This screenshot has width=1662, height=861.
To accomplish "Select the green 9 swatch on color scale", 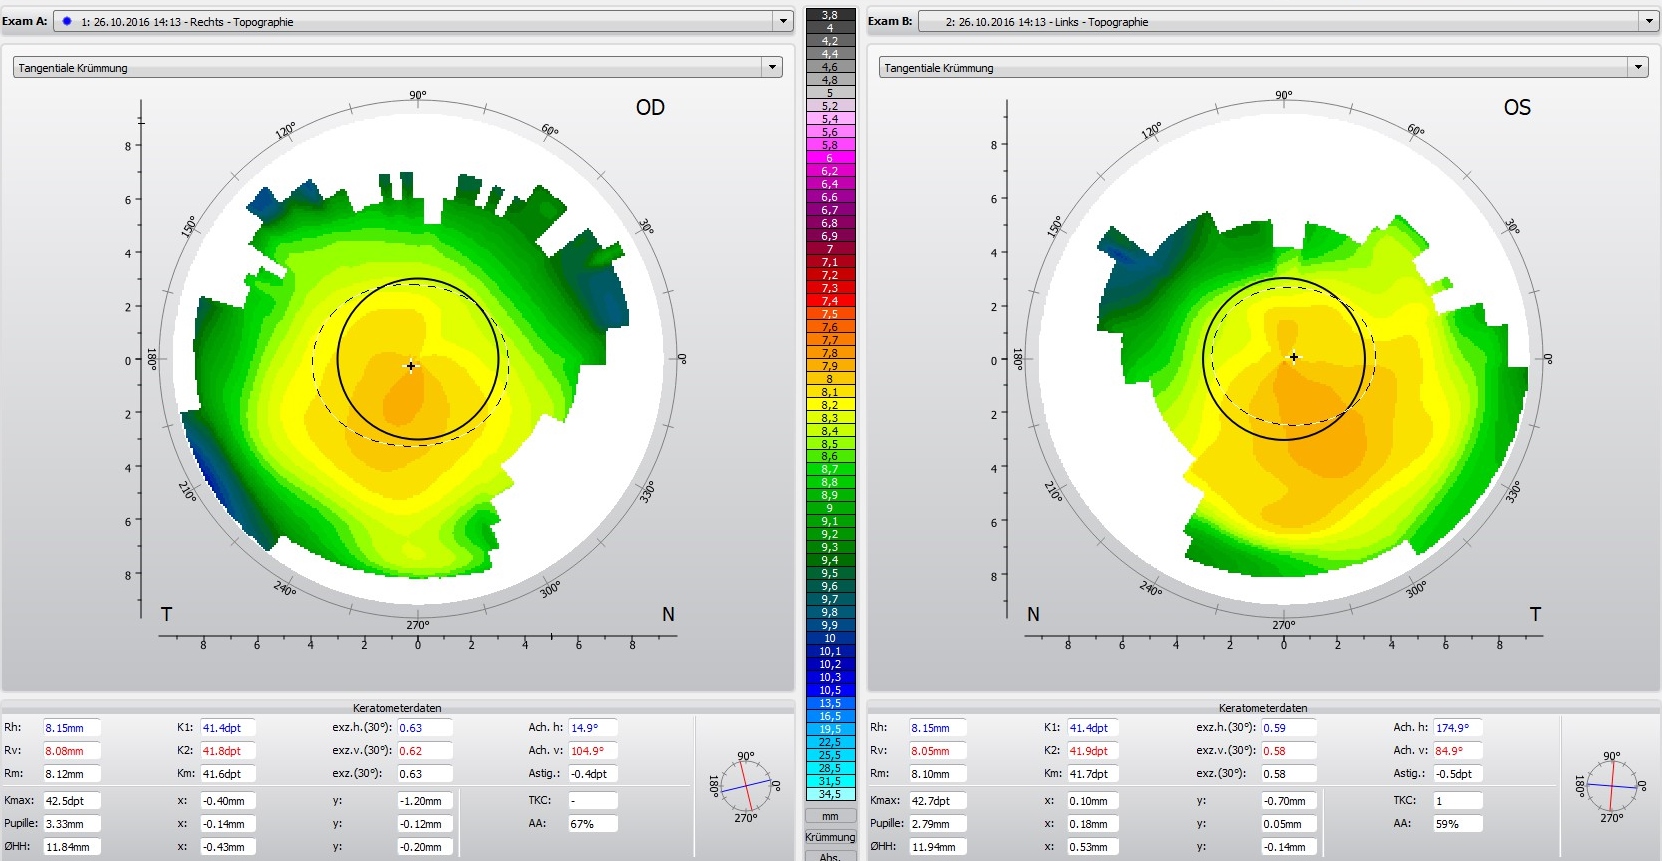I will click(830, 508).
